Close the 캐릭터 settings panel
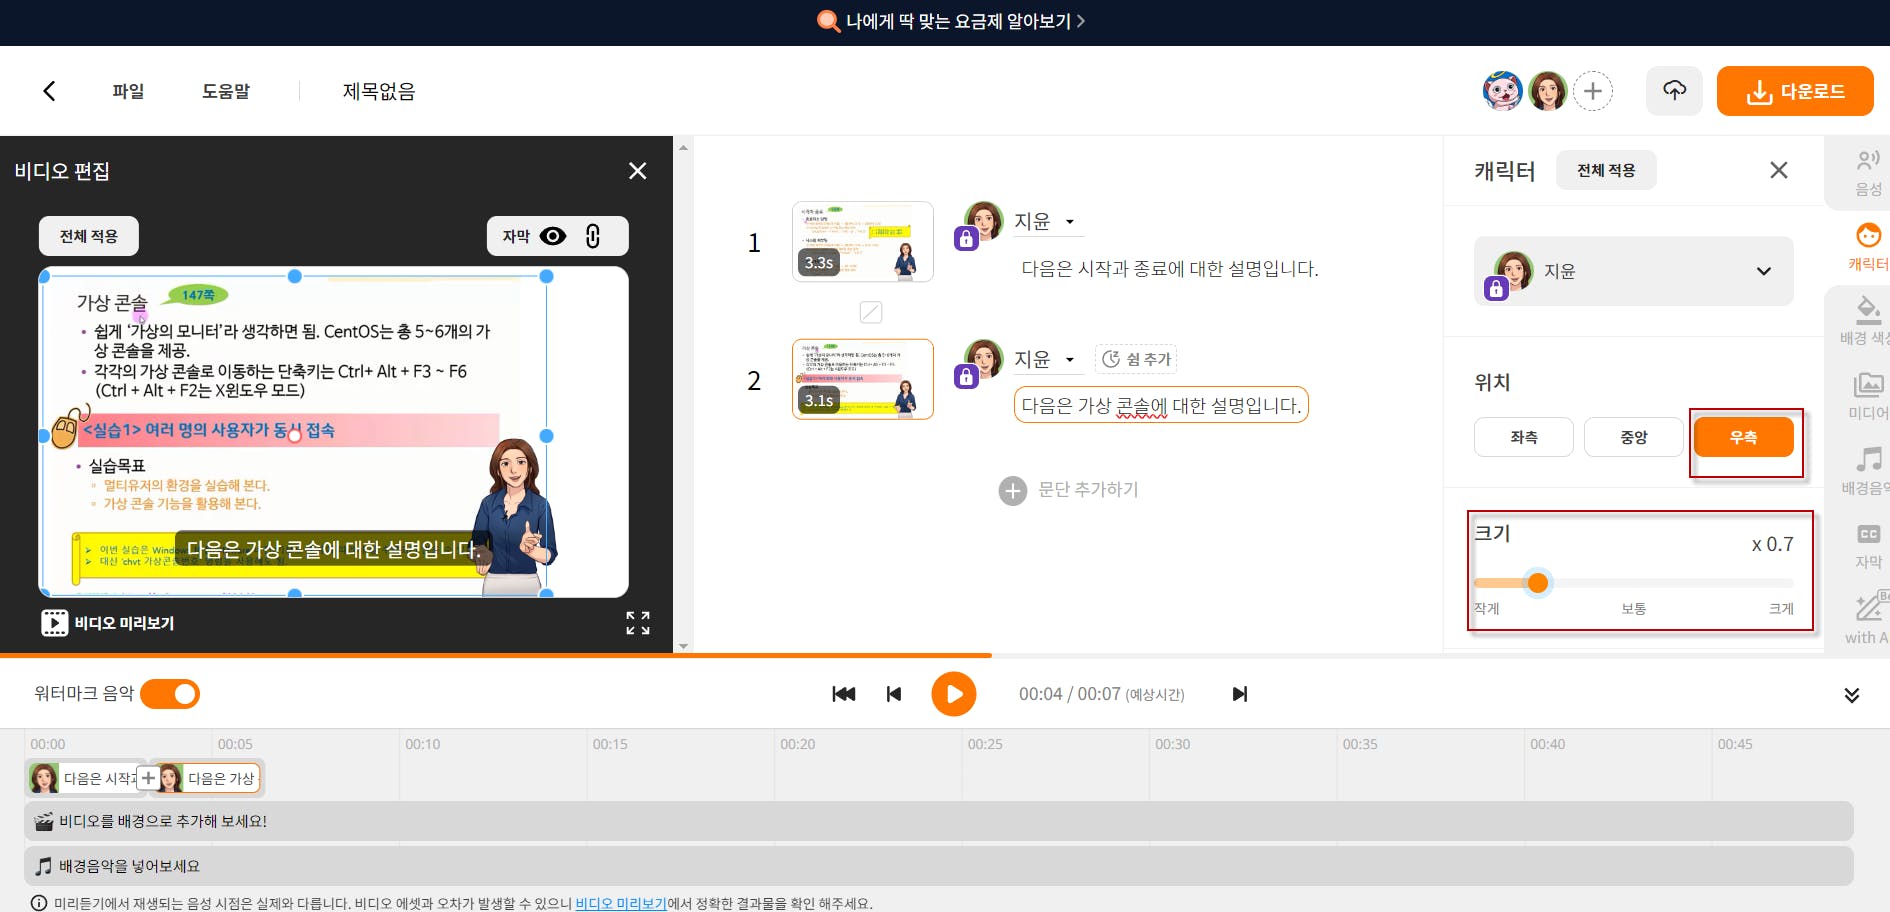 [x=1779, y=170]
